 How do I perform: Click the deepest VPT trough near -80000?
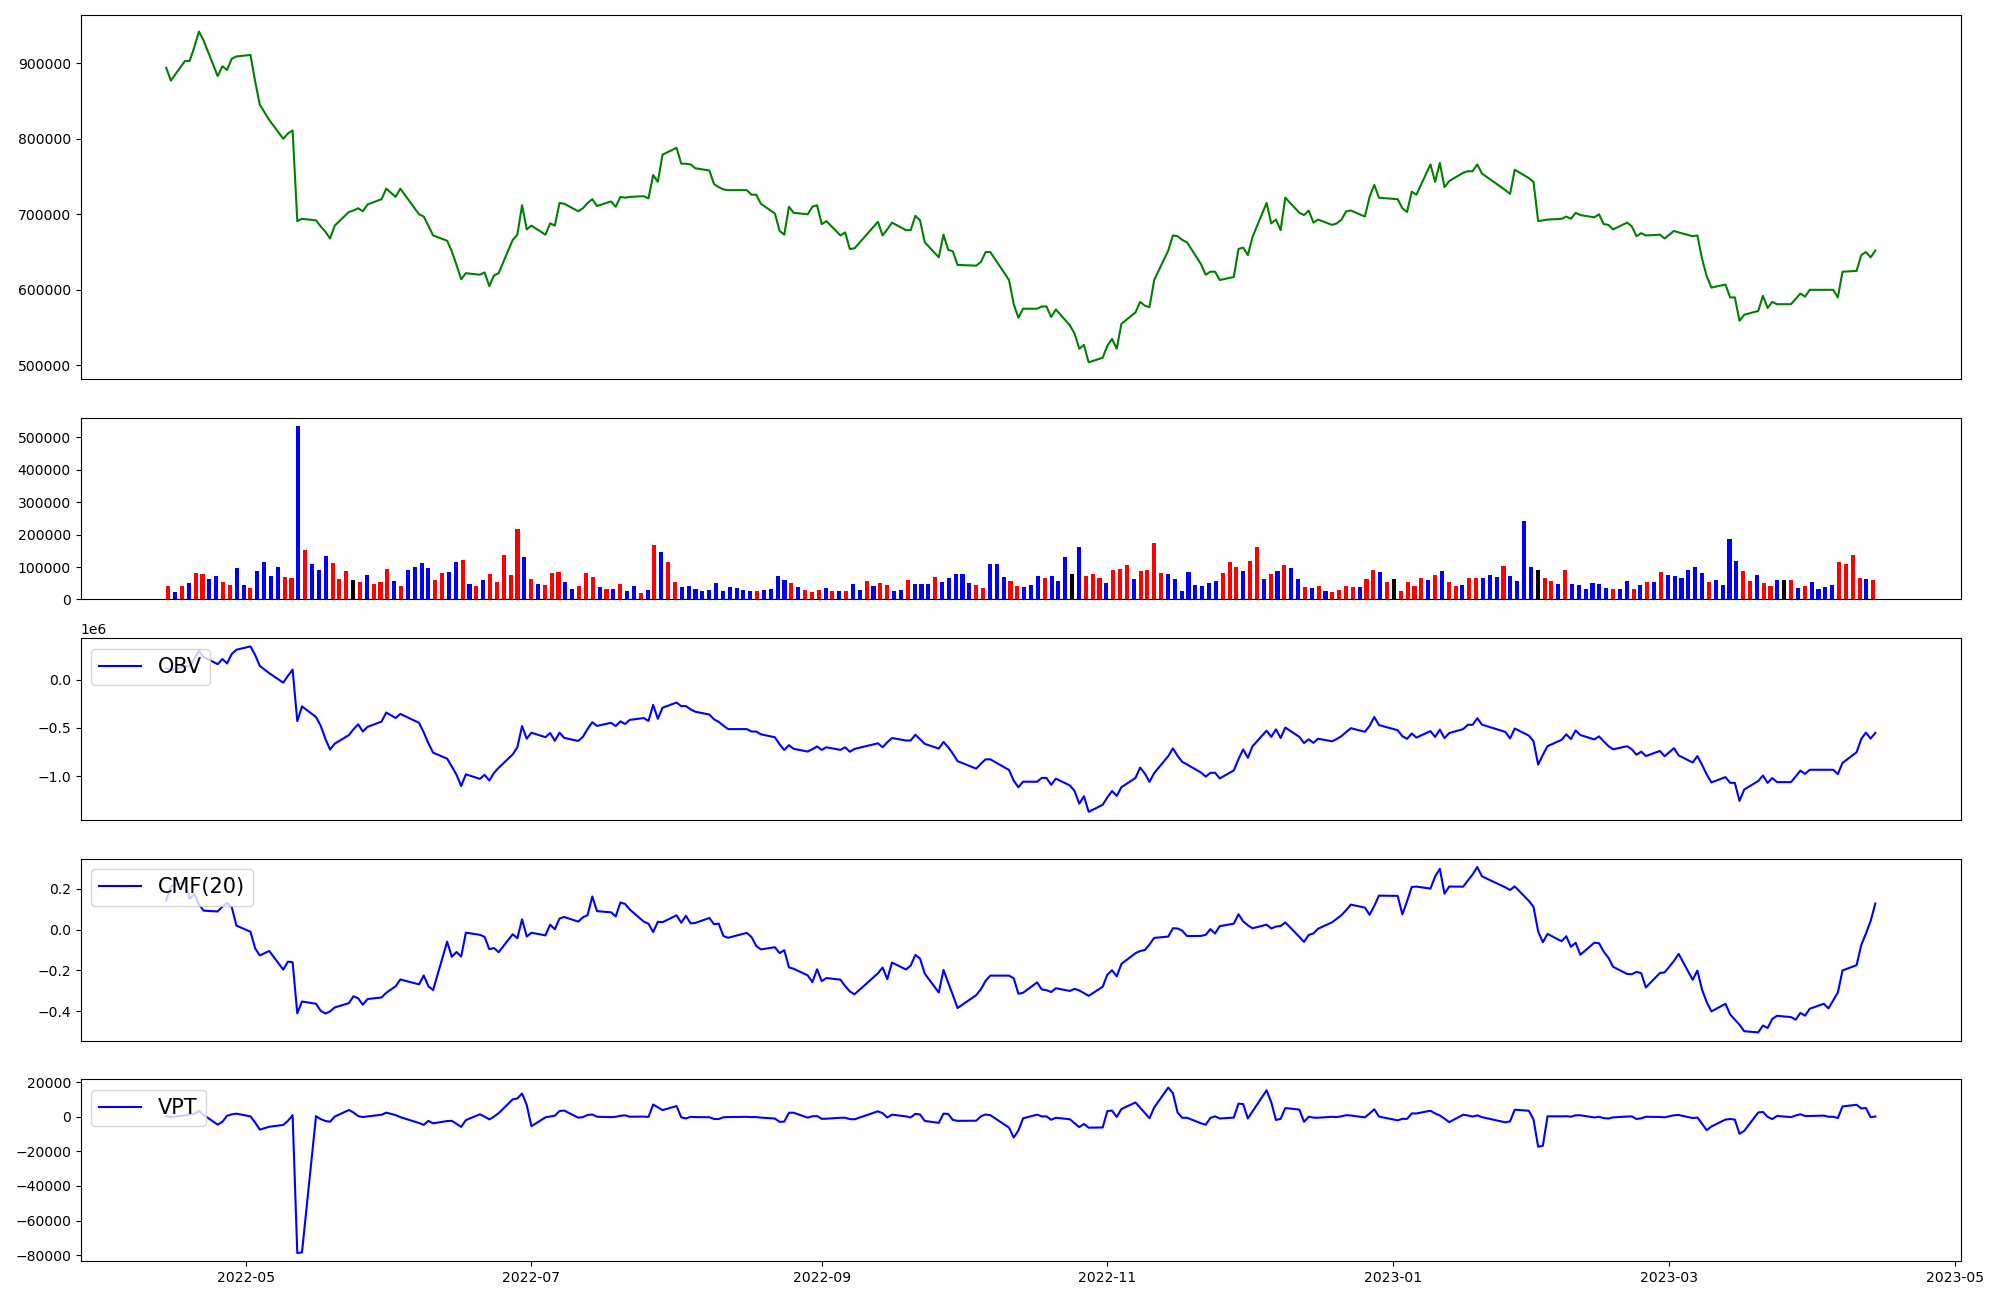click(299, 1252)
